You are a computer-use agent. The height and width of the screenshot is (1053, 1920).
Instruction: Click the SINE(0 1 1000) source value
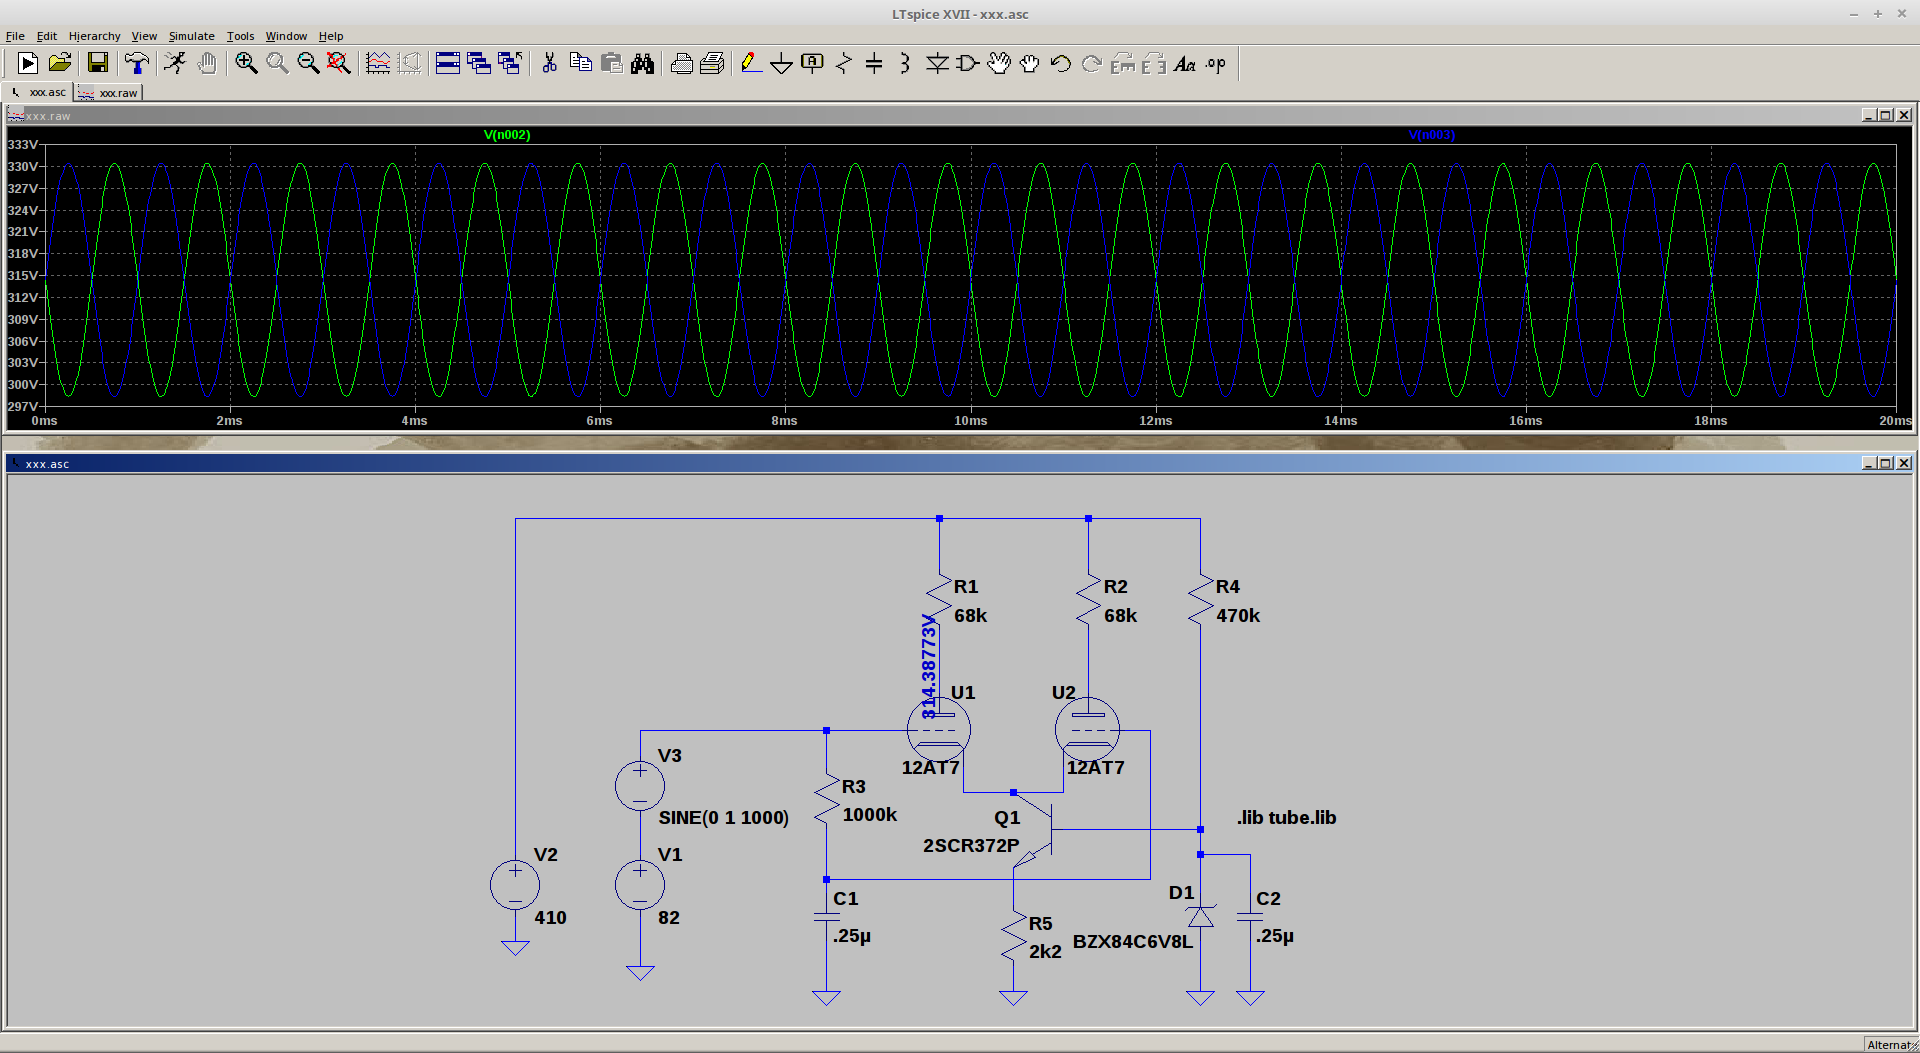coord(723,818)
